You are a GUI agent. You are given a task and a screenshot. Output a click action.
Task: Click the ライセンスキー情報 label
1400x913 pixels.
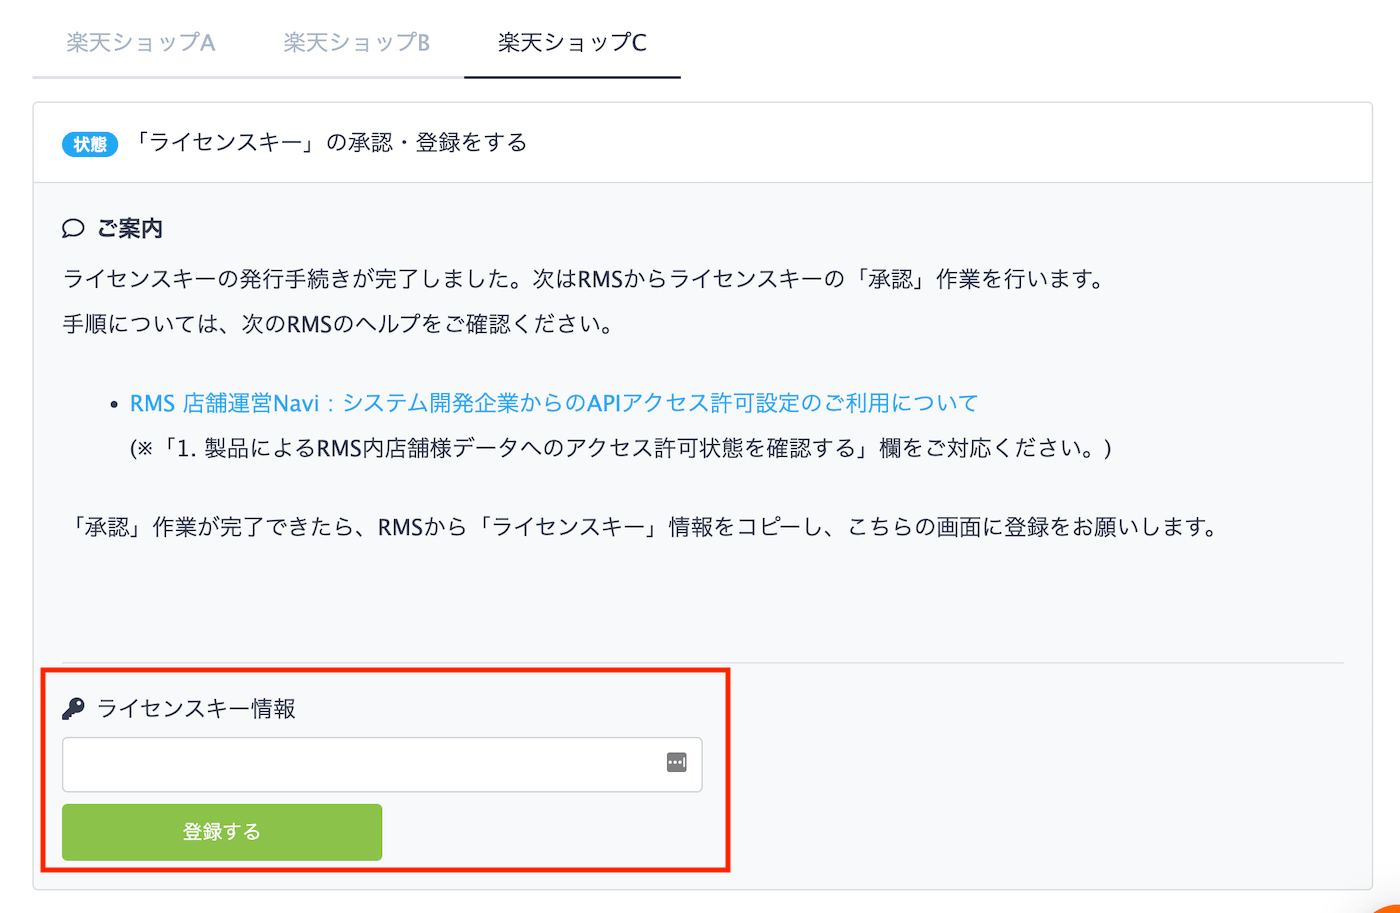point(196,709)
